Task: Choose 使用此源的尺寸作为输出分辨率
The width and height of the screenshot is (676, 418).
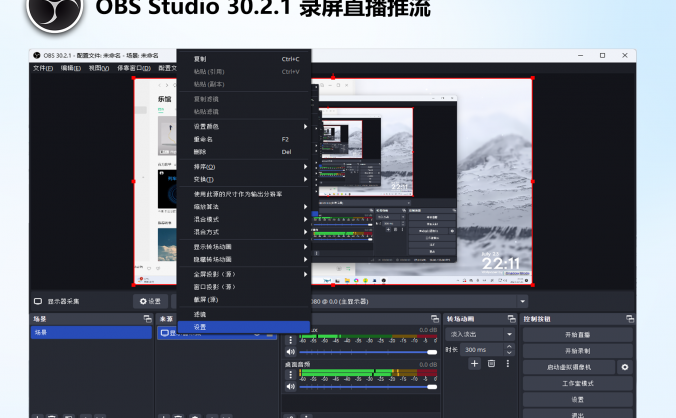Action: coord(244,194)
